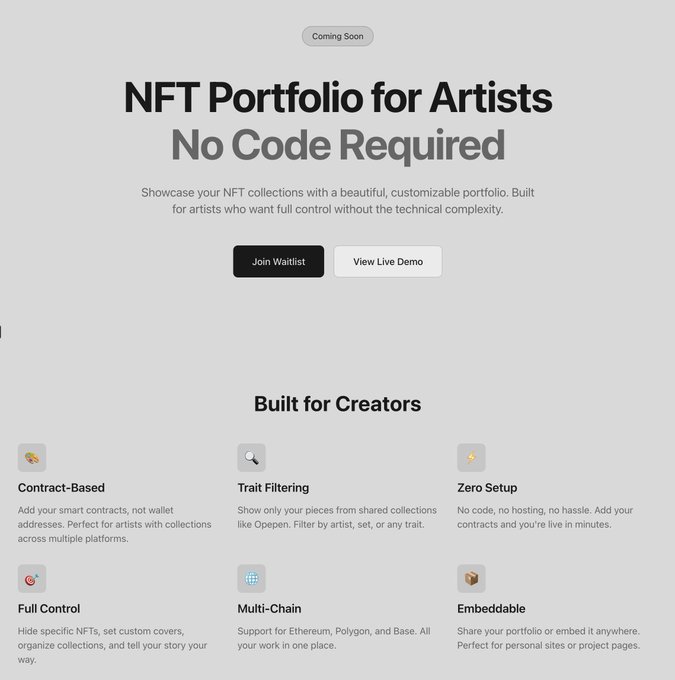Screen dimensions: 675x680
Task: Click the Full Control feature title
Action: point(49,609)
